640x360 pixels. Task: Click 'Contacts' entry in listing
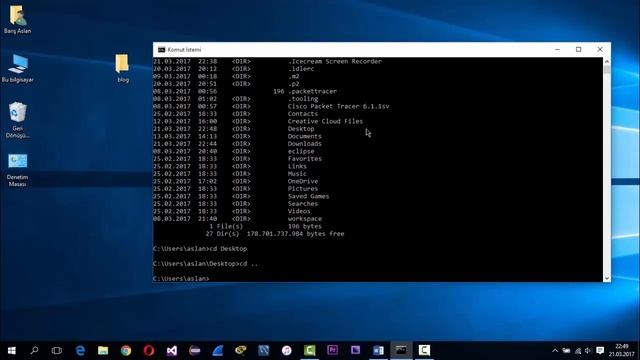303,114
